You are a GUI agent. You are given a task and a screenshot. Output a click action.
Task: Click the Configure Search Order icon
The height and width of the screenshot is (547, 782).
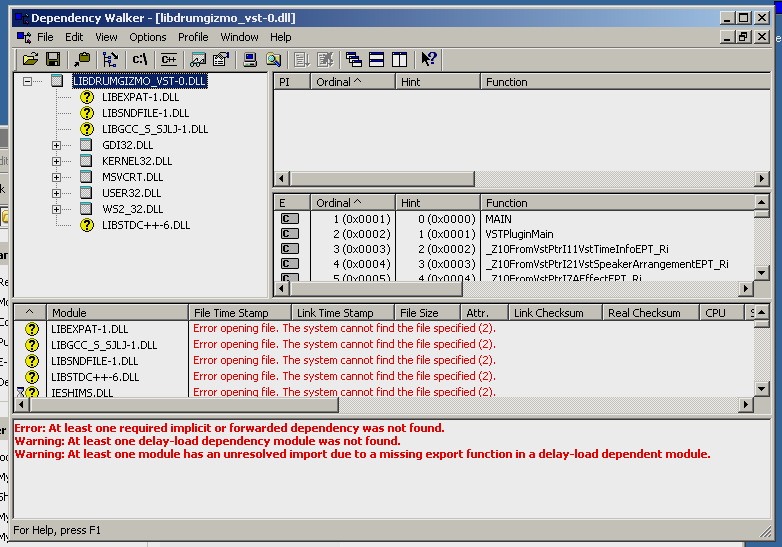coord(273,59)
